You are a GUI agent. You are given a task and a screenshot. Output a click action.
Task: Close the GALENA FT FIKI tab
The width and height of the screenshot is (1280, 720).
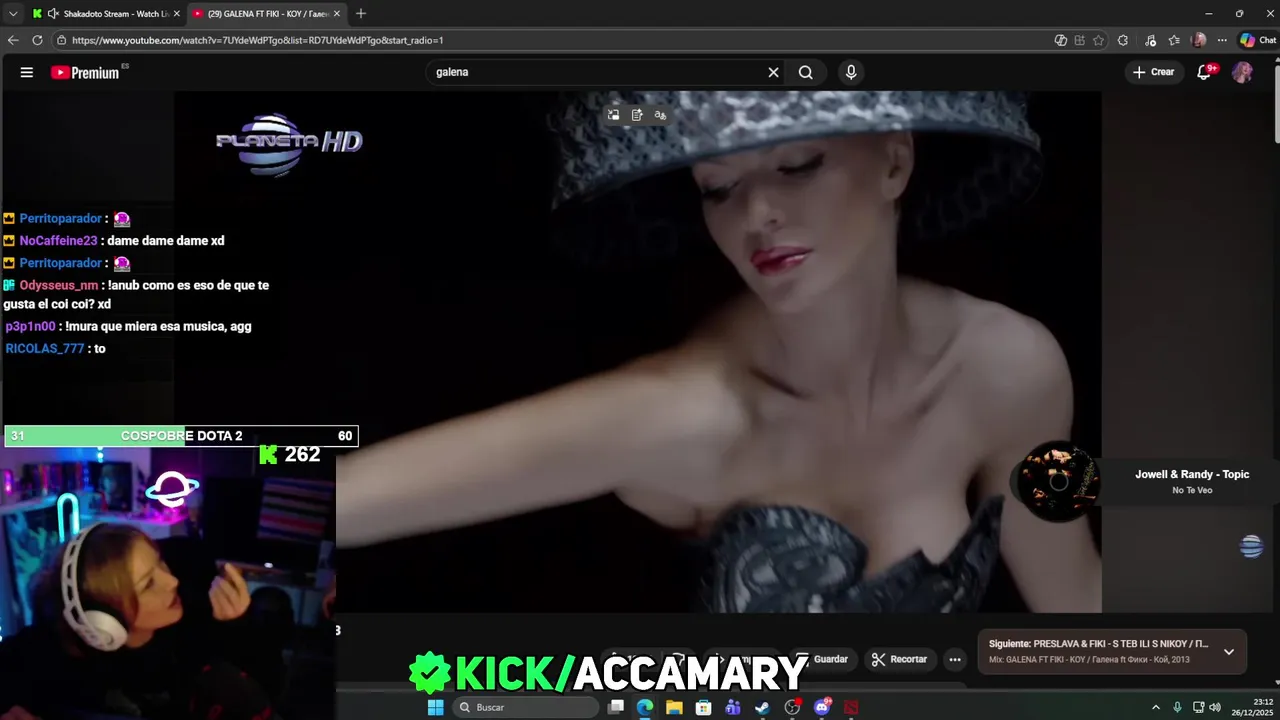(337, 14)
